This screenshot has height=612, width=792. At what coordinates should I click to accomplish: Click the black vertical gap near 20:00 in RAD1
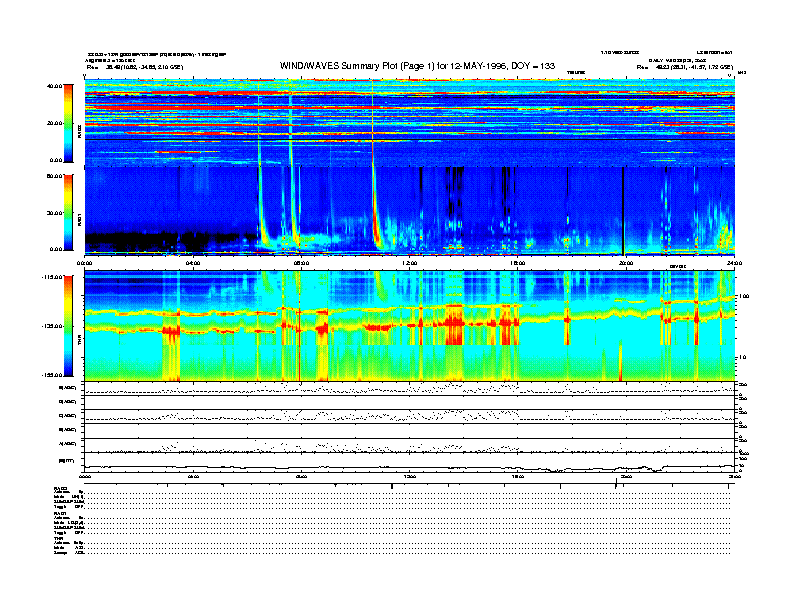point(623,211)
